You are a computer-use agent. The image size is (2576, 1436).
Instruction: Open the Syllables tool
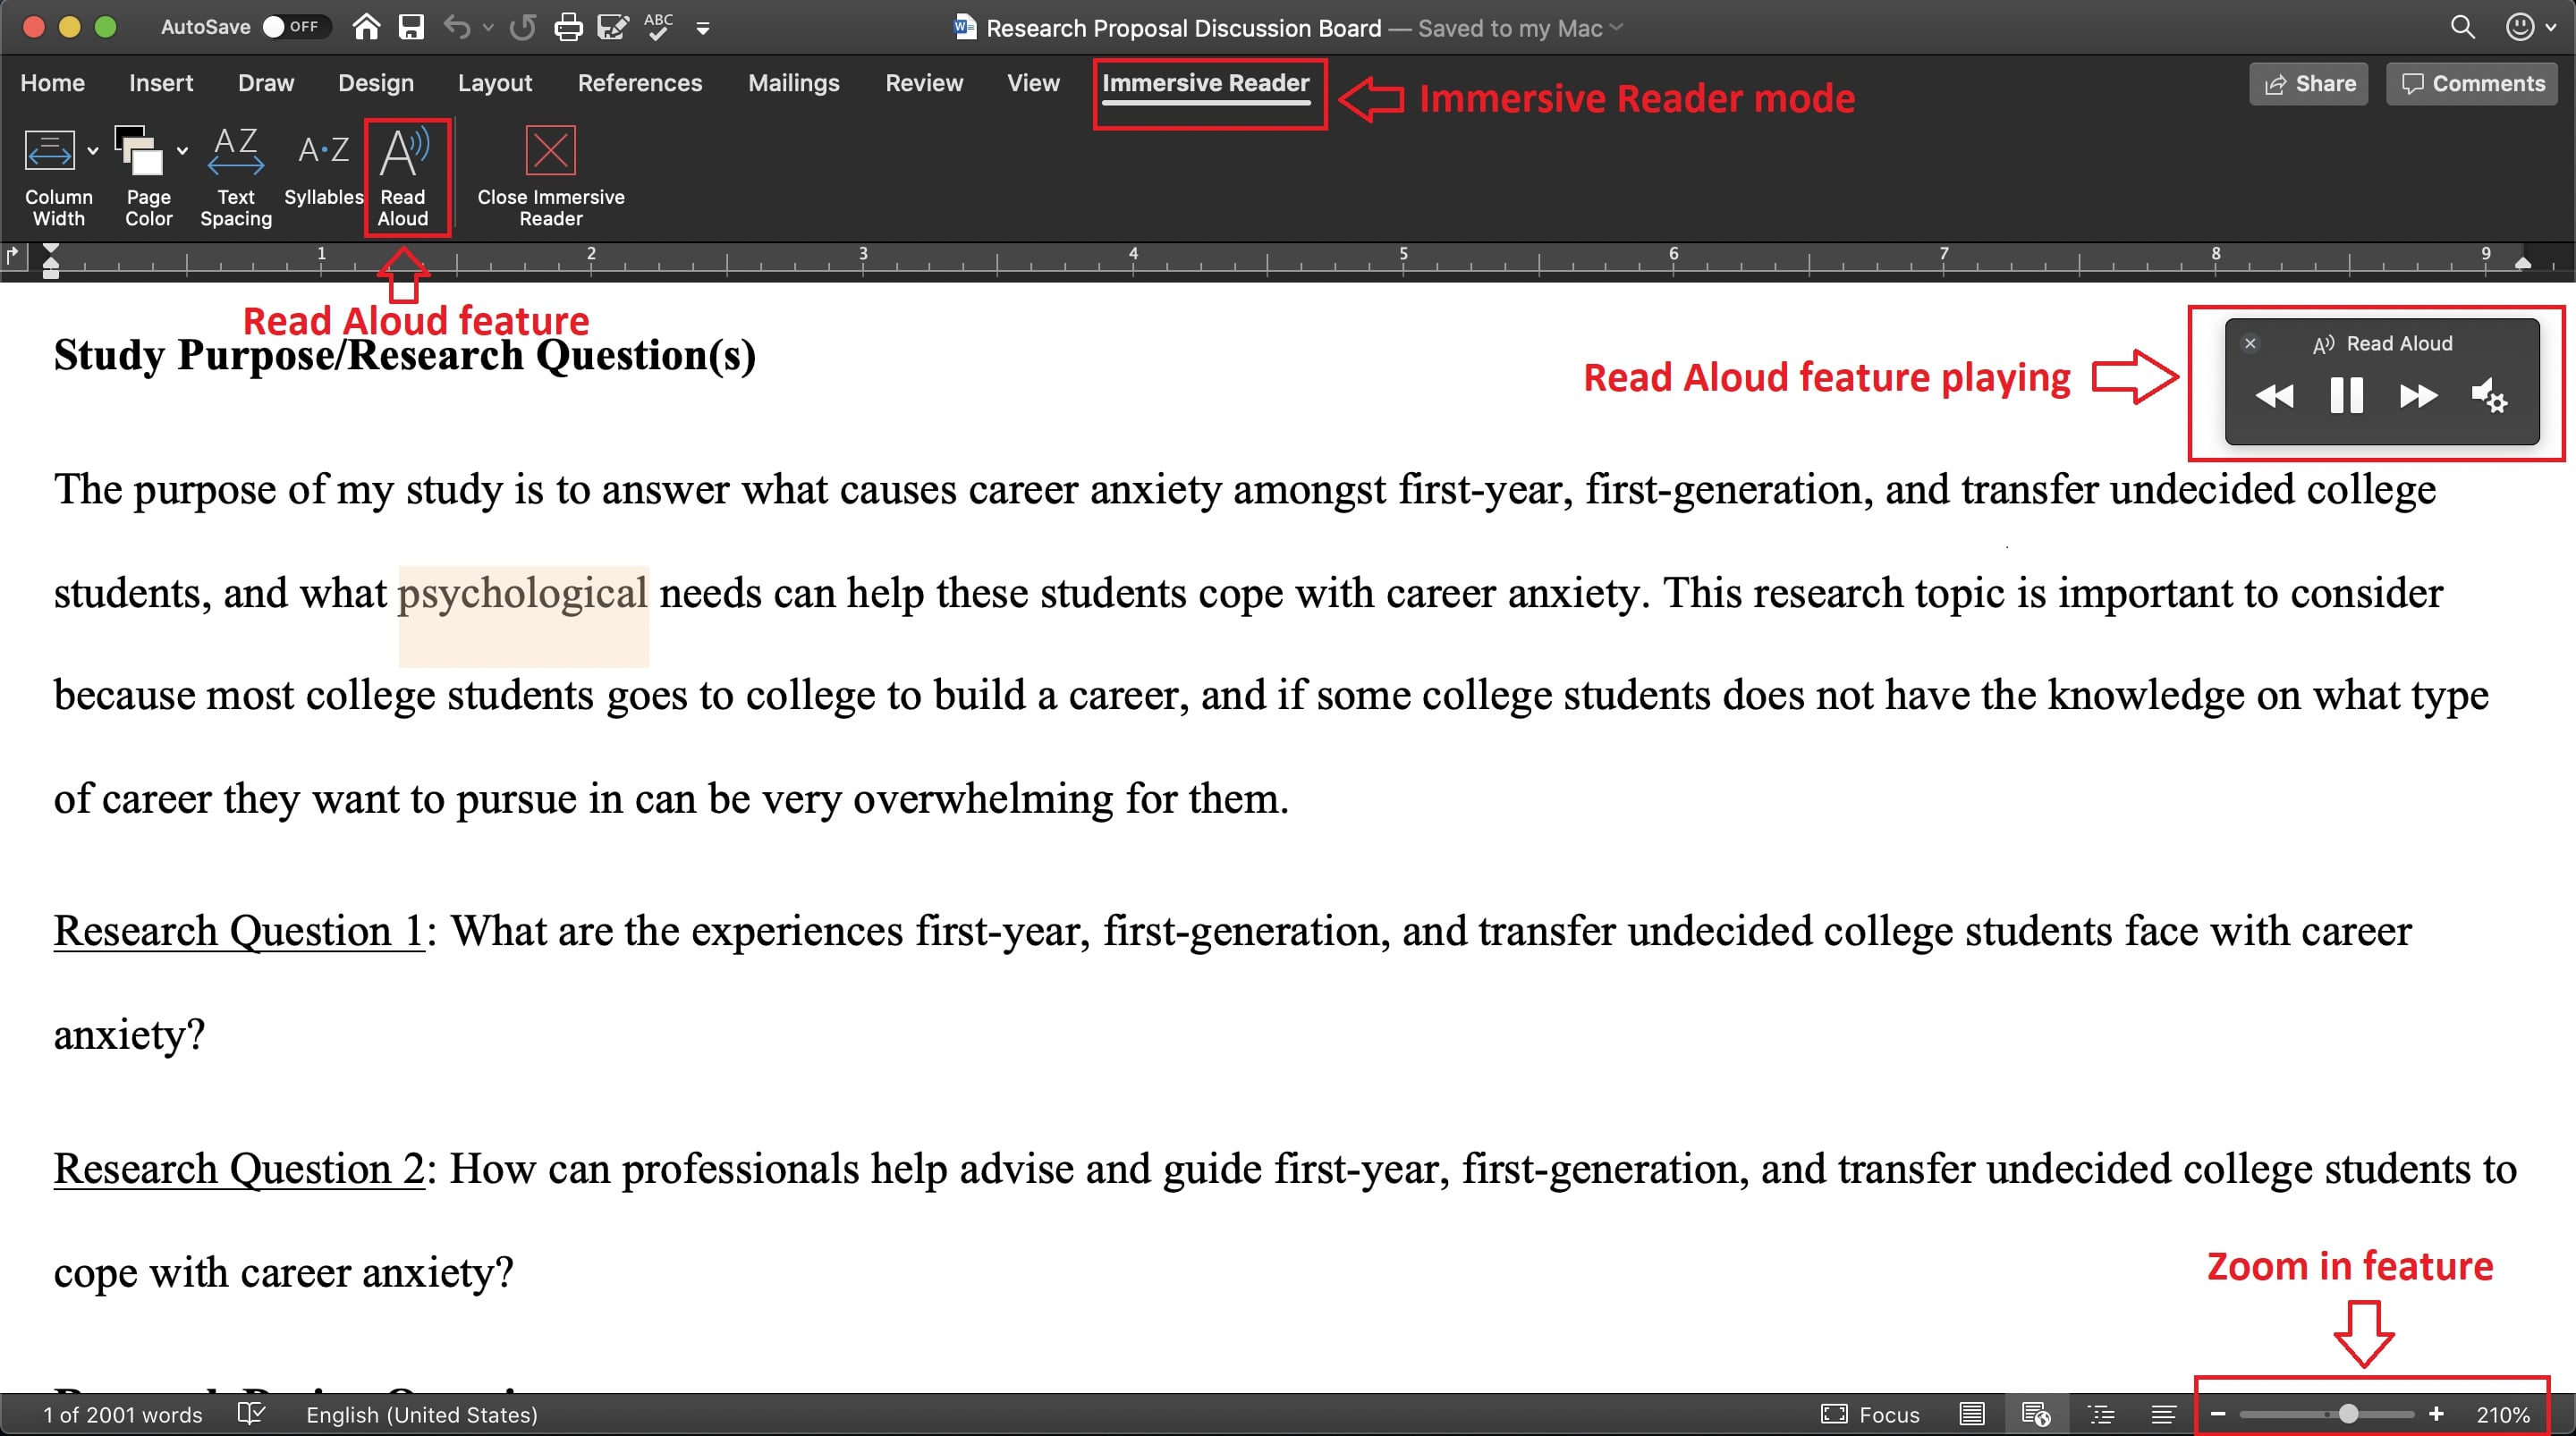point(323,168)
